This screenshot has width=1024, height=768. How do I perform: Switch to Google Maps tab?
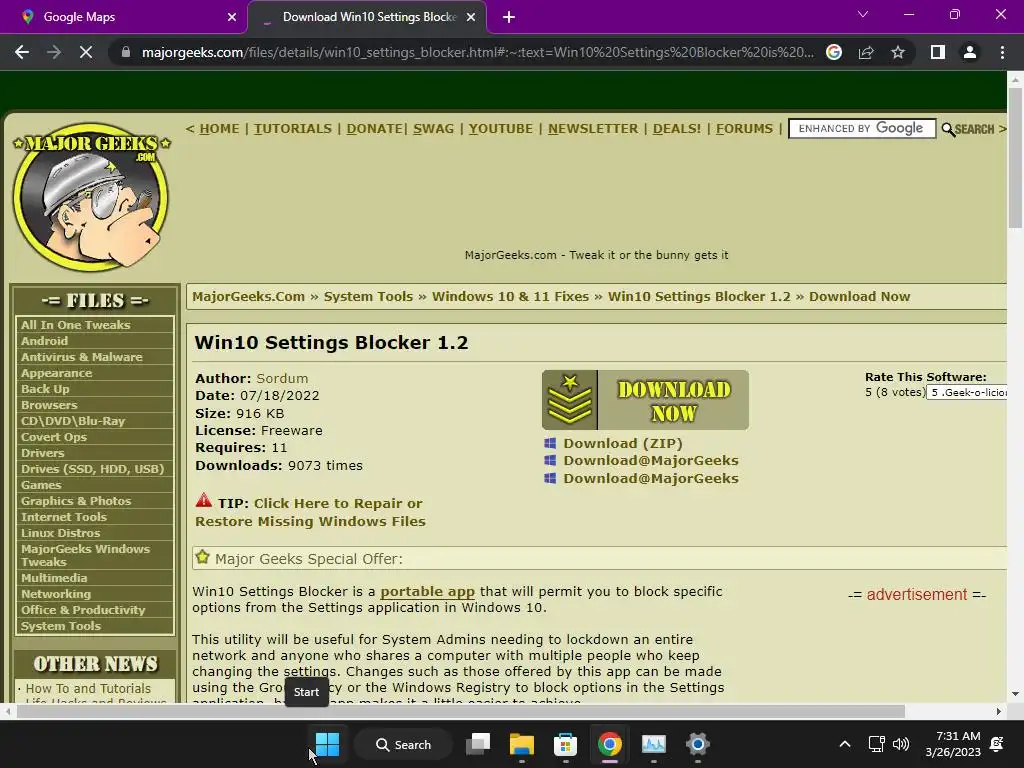[x=124, y=17]
